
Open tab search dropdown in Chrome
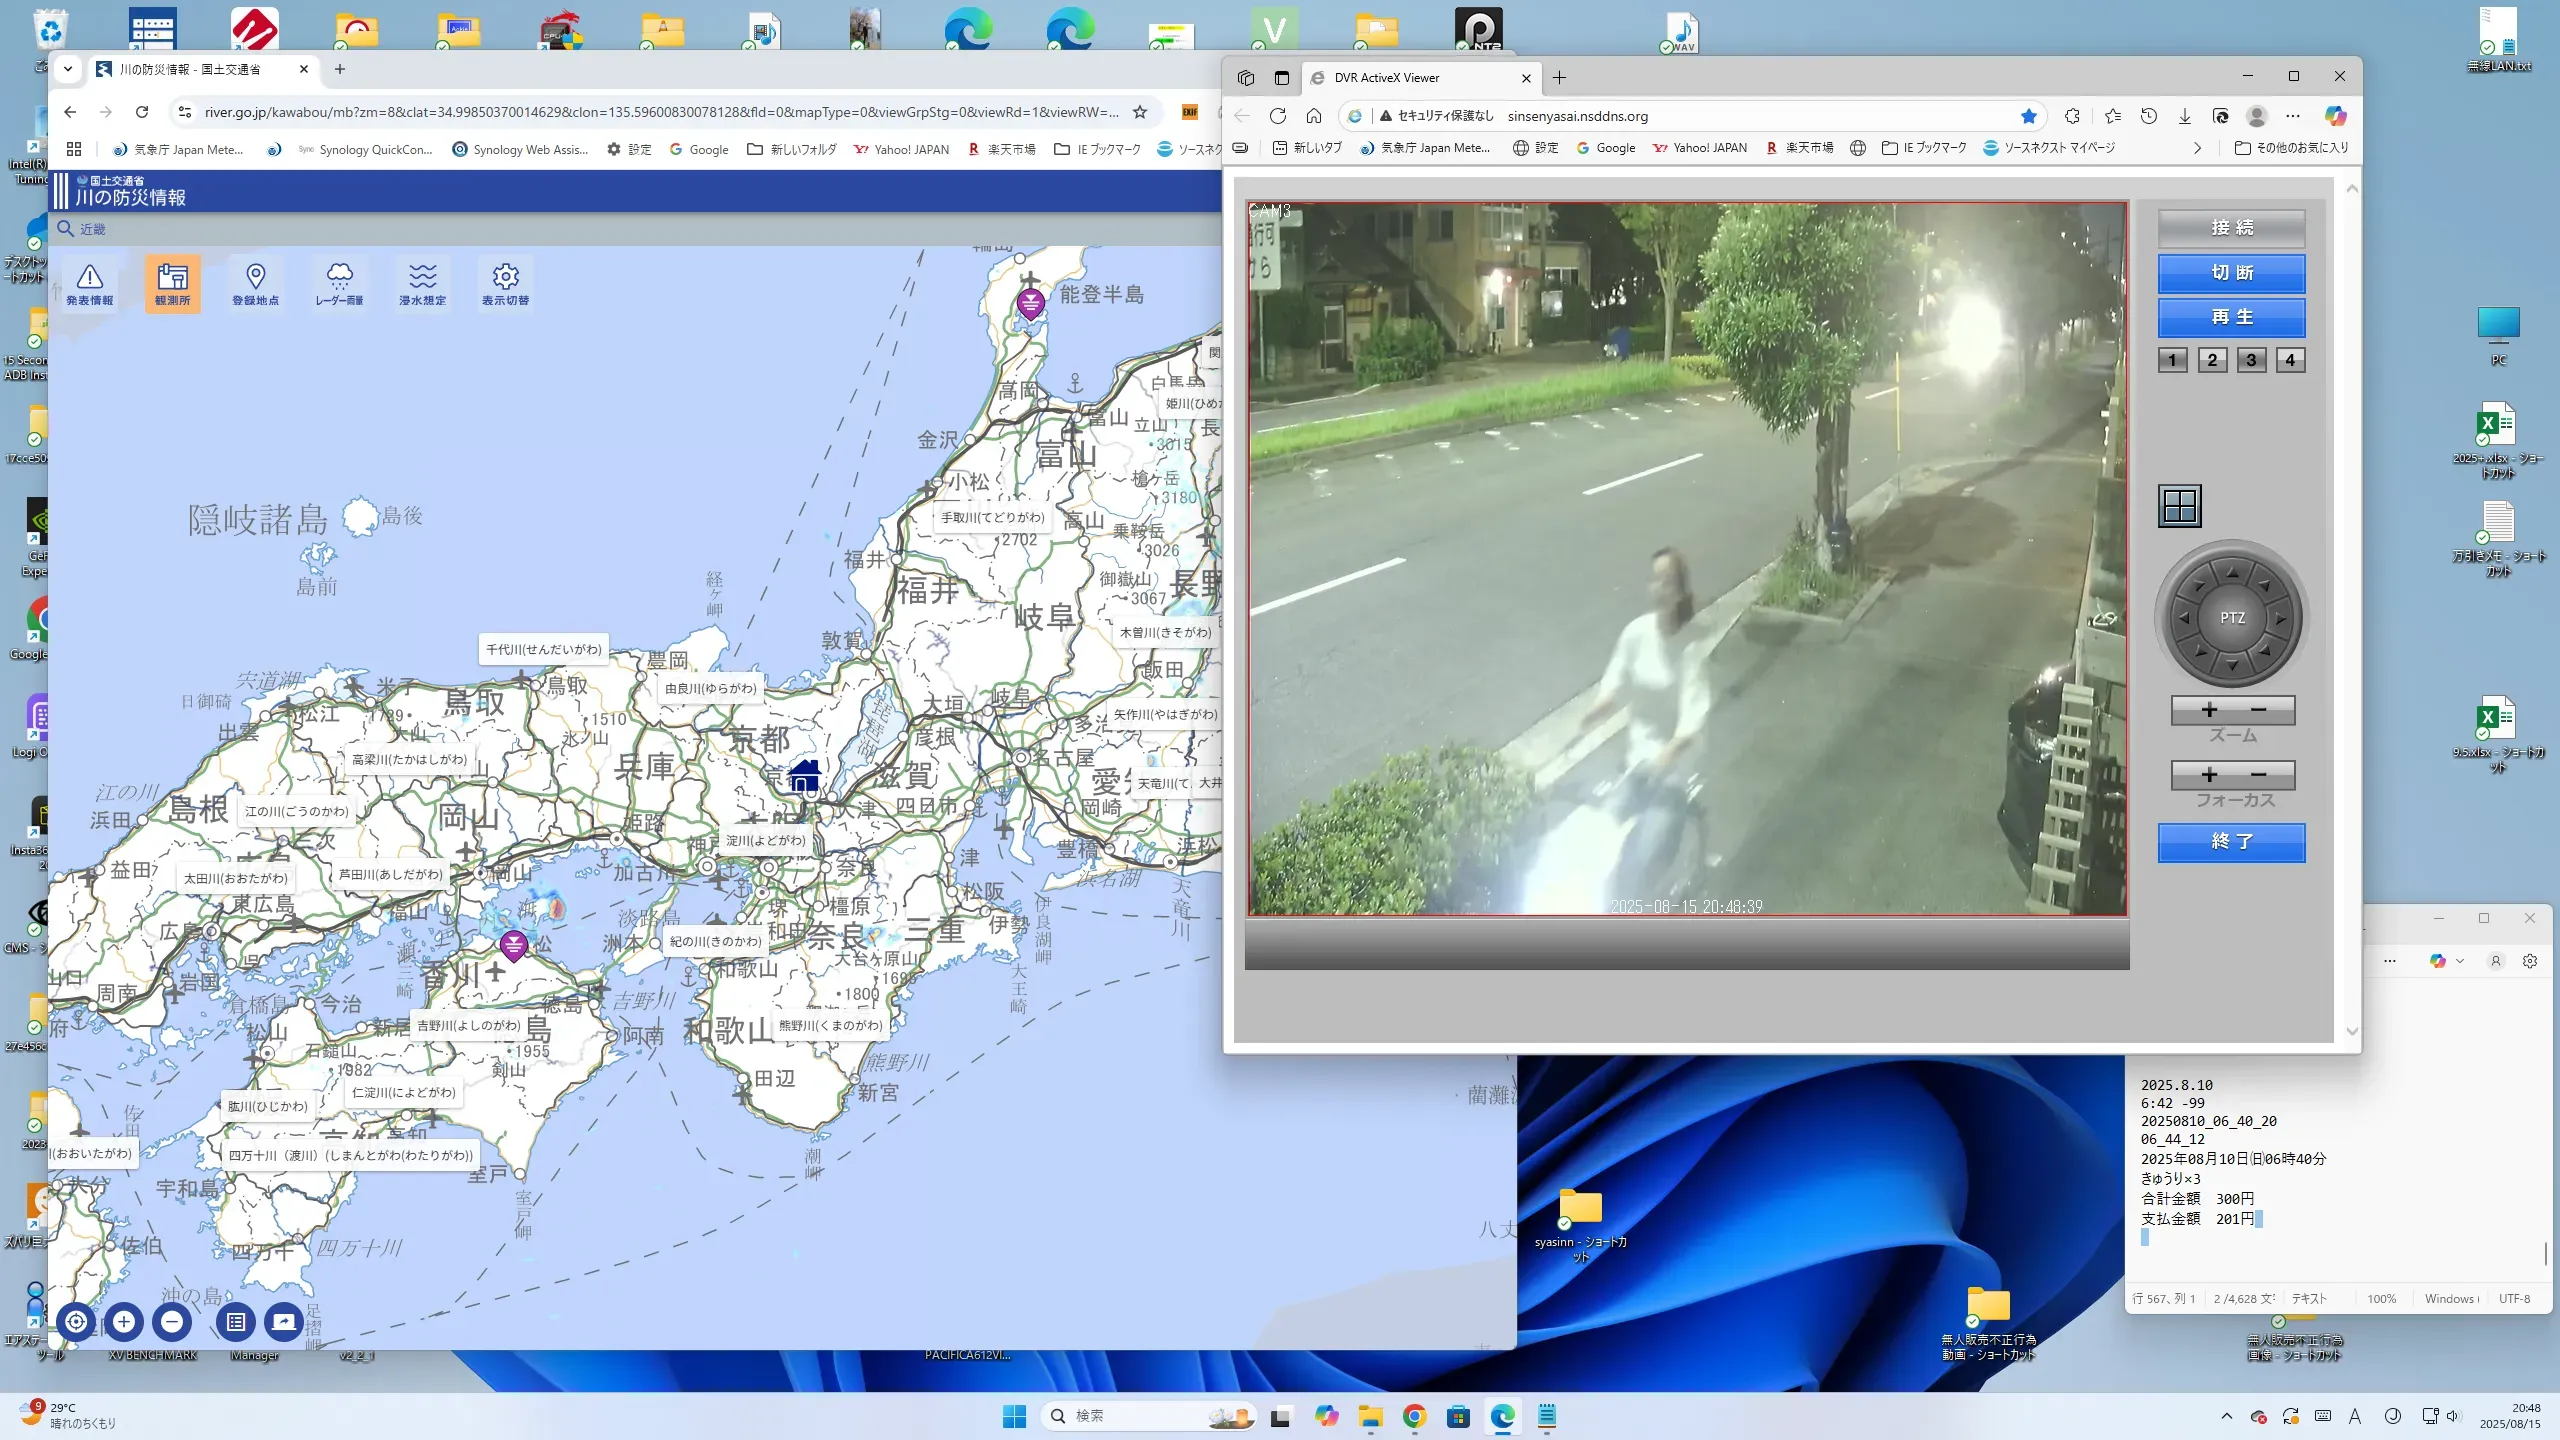click(67, 69)
